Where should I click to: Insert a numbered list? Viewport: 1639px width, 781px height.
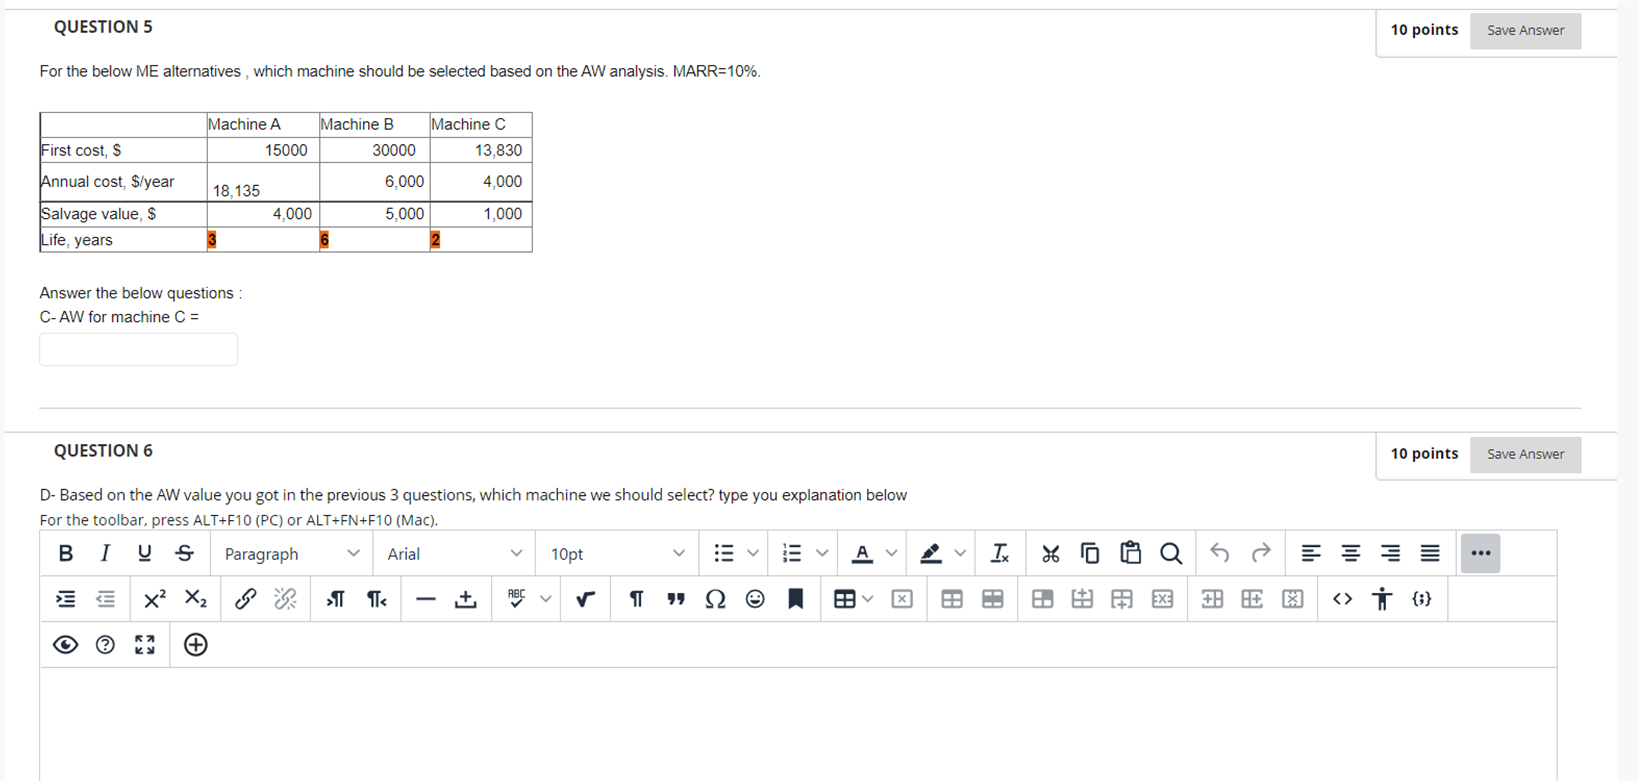792,553
